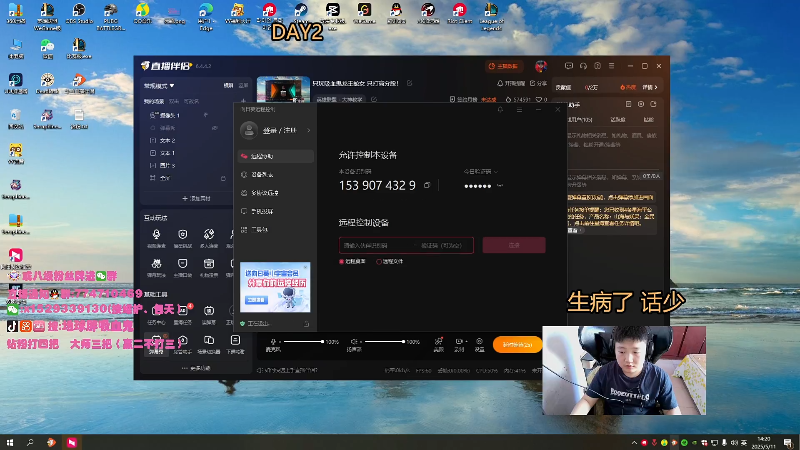Toggle the lock on the full-screen source
Viewport: 800px width, 450px height.
pyautogui.click(x=223, y=178)
